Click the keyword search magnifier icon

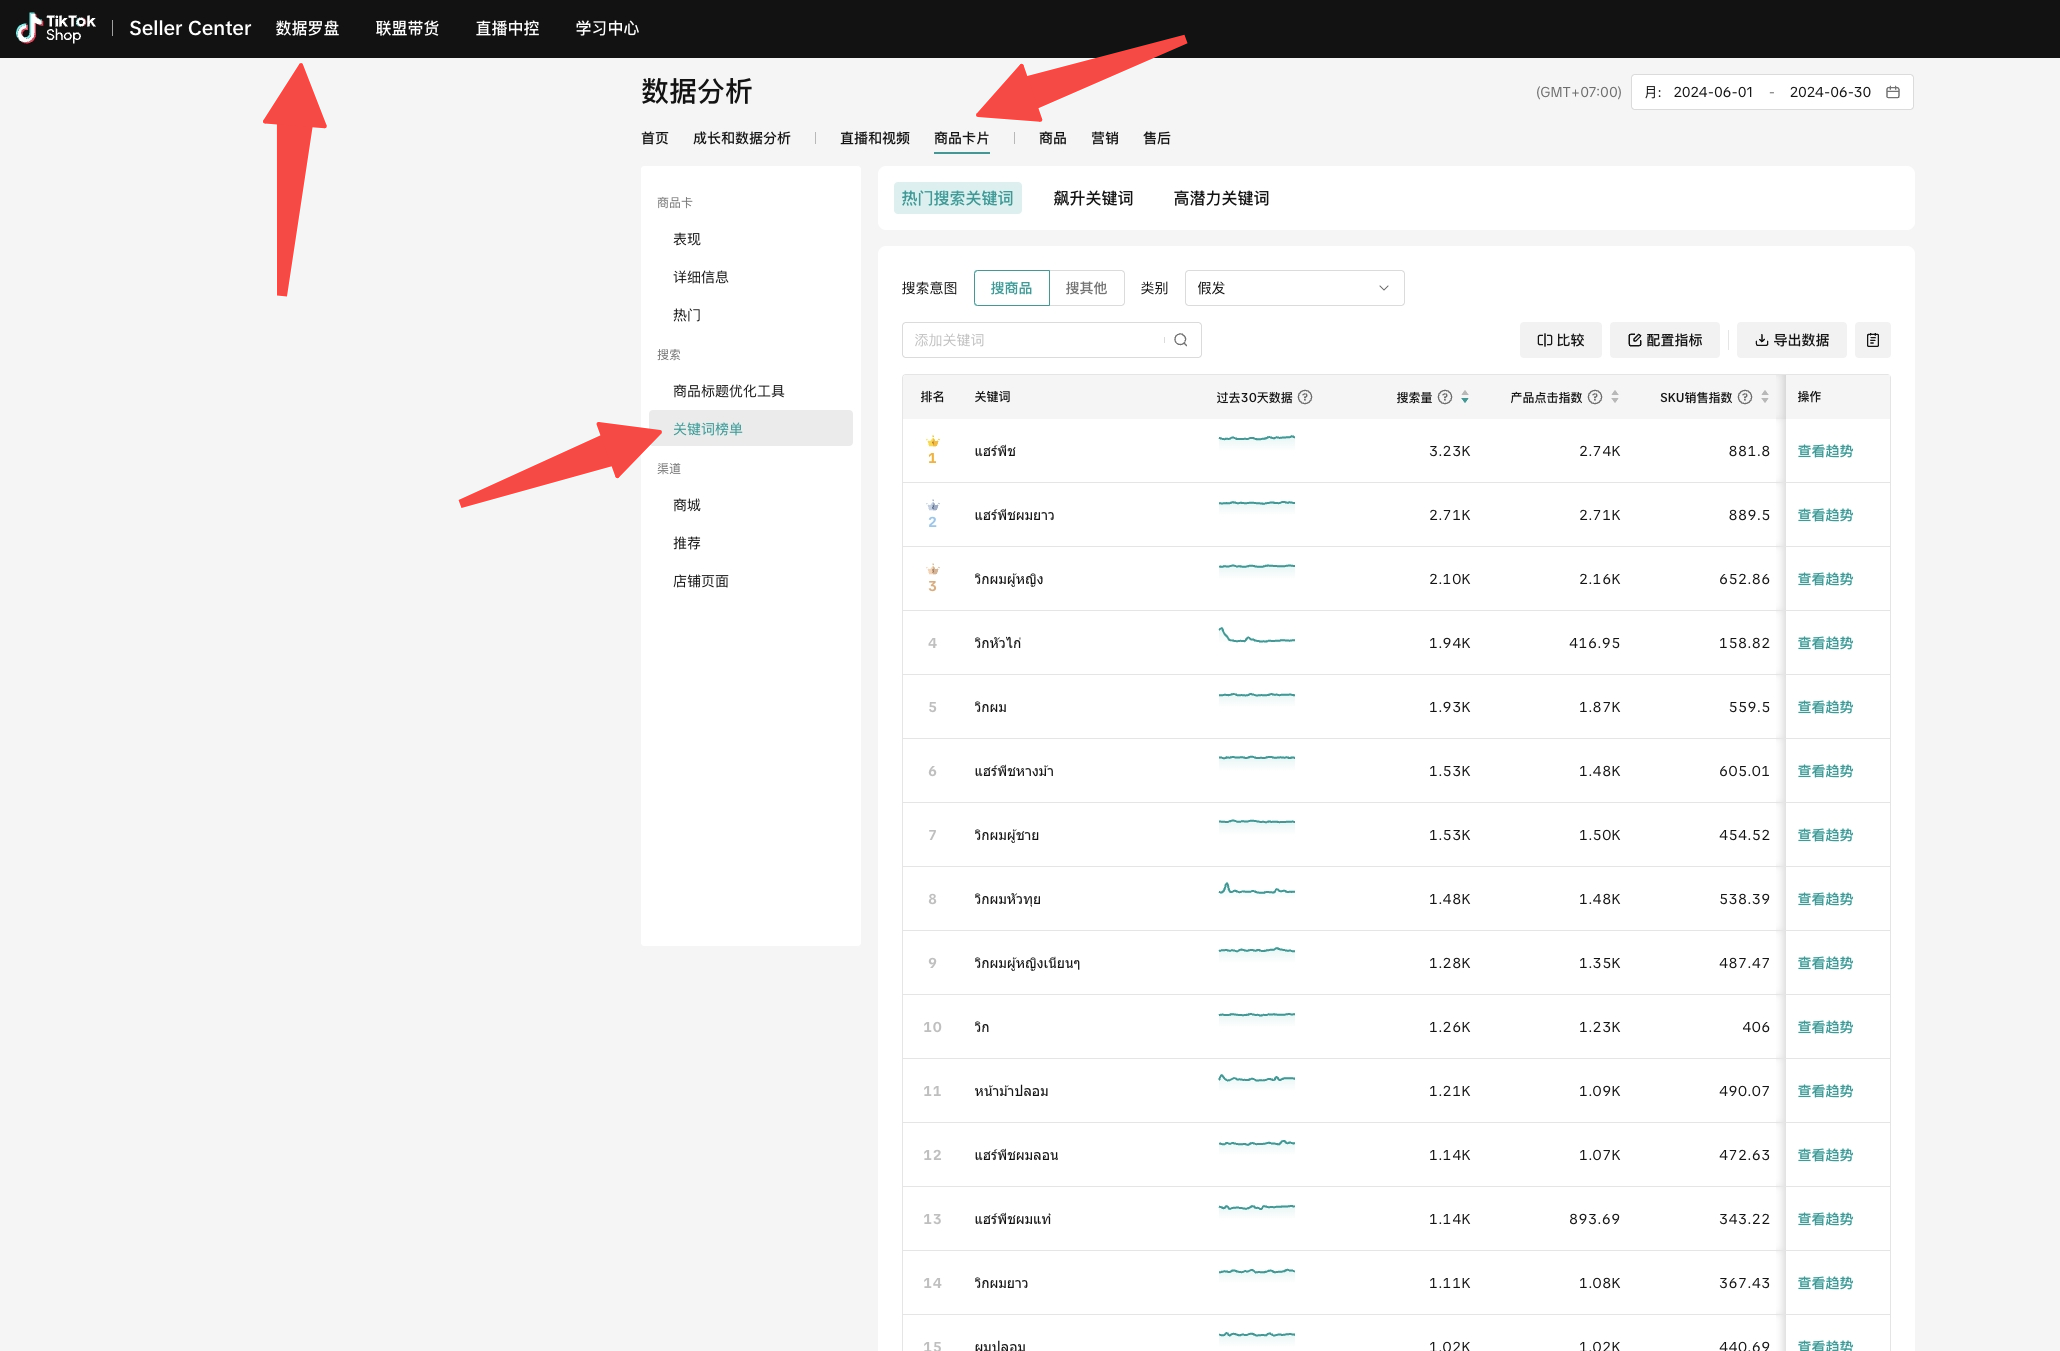(x=1180, y=340)
